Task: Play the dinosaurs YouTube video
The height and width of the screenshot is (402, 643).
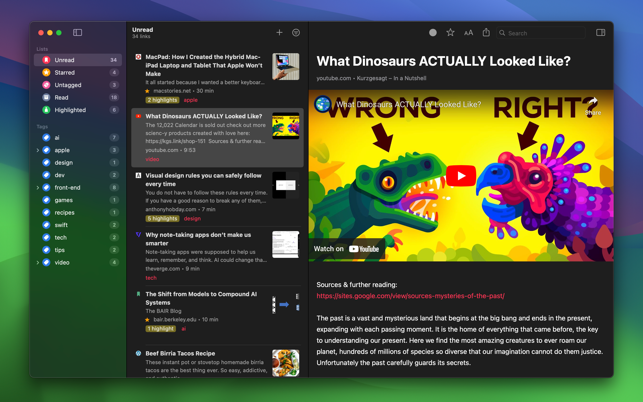Action: (460, 176)
